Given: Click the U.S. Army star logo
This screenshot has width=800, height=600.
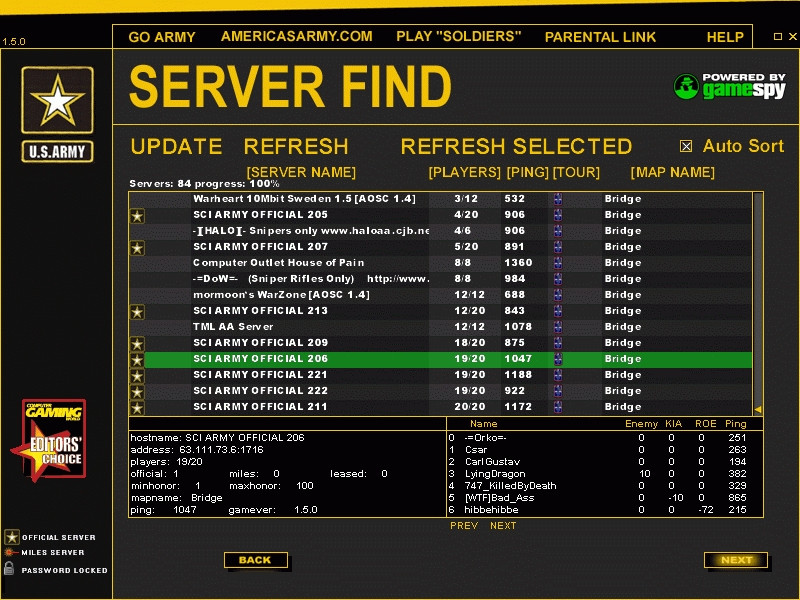Looking at the screenshot, I should (57, 103).
